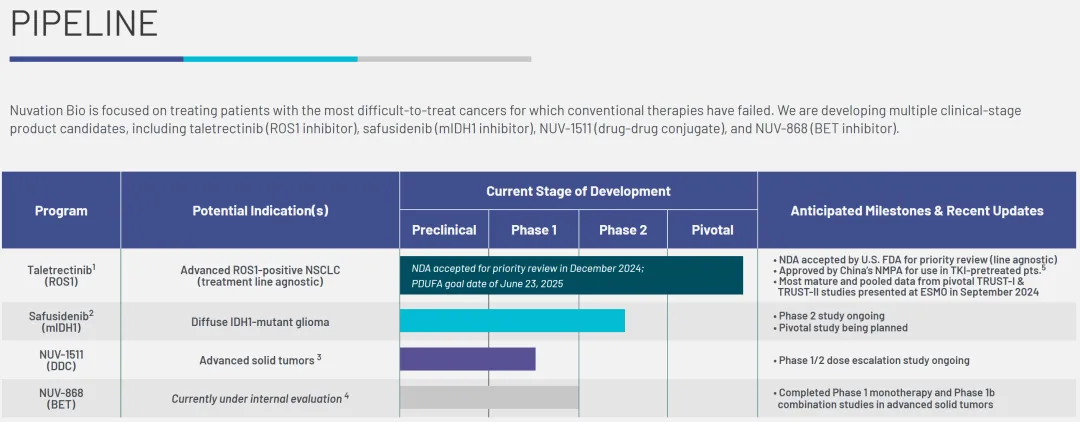
Task: Click the dark blue segment under the heading
Action: [x=96, y=59]
